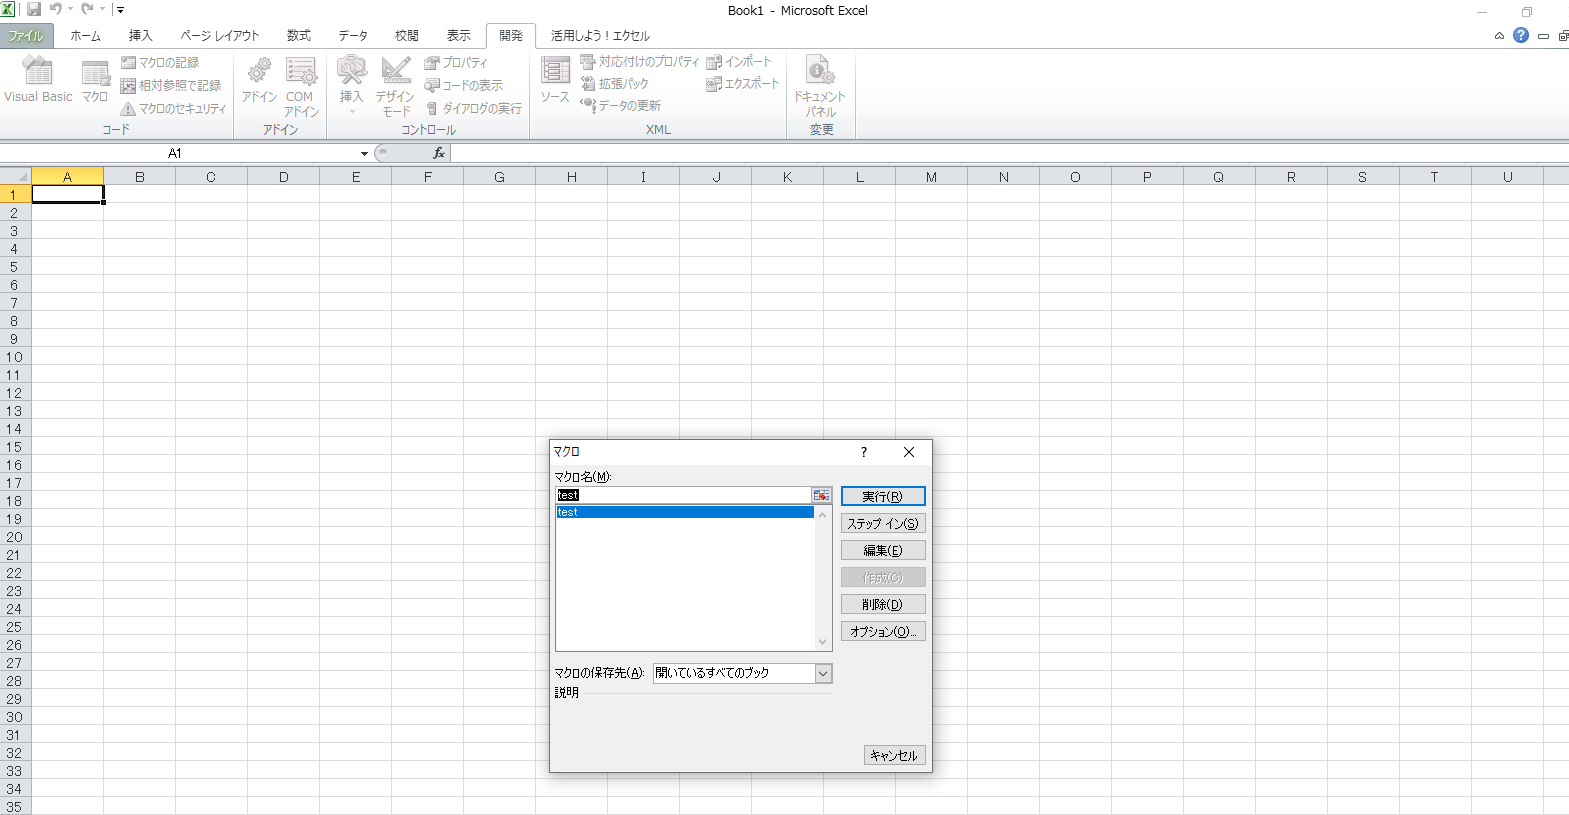This screenshot has width=1569, height=815.
Task: Select the test macro in the list
Action: tap(685, 512)
